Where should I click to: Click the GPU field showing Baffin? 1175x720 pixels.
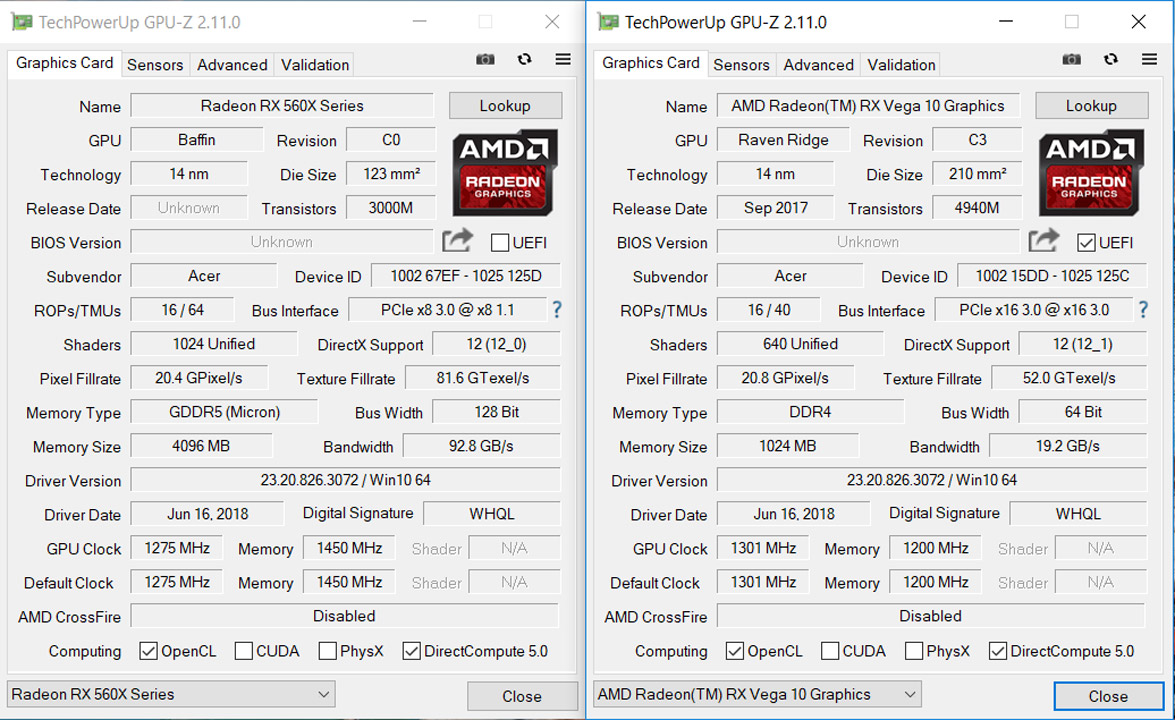click(197, 140)
